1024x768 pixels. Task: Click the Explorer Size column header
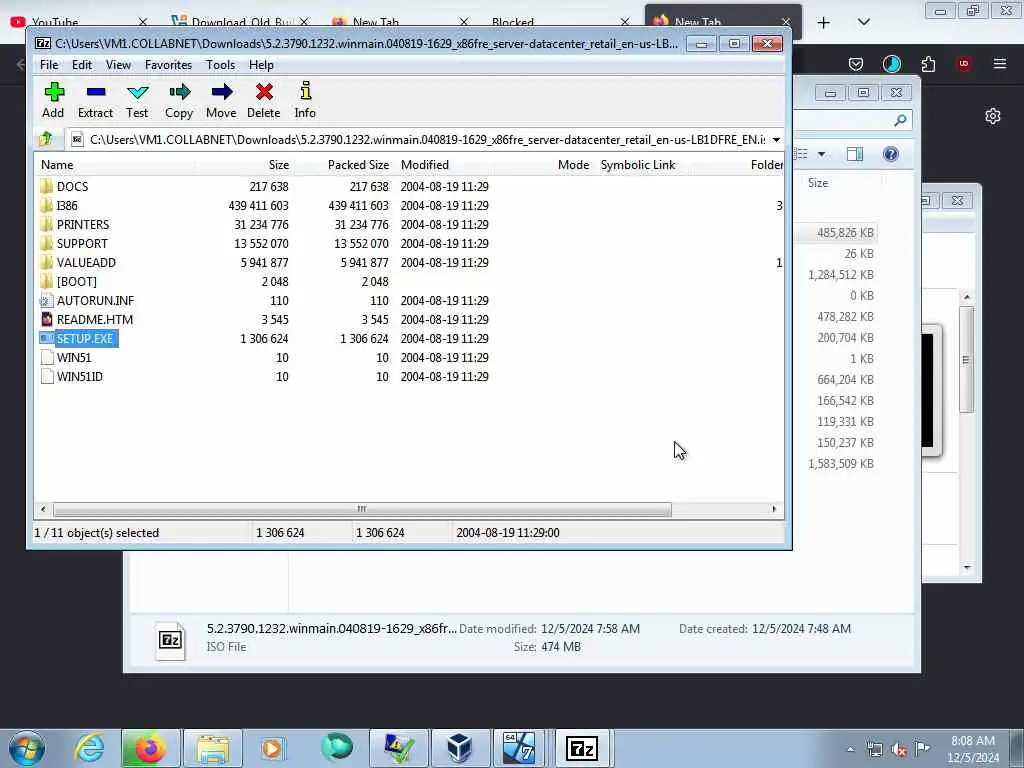(x=818, y=183)
